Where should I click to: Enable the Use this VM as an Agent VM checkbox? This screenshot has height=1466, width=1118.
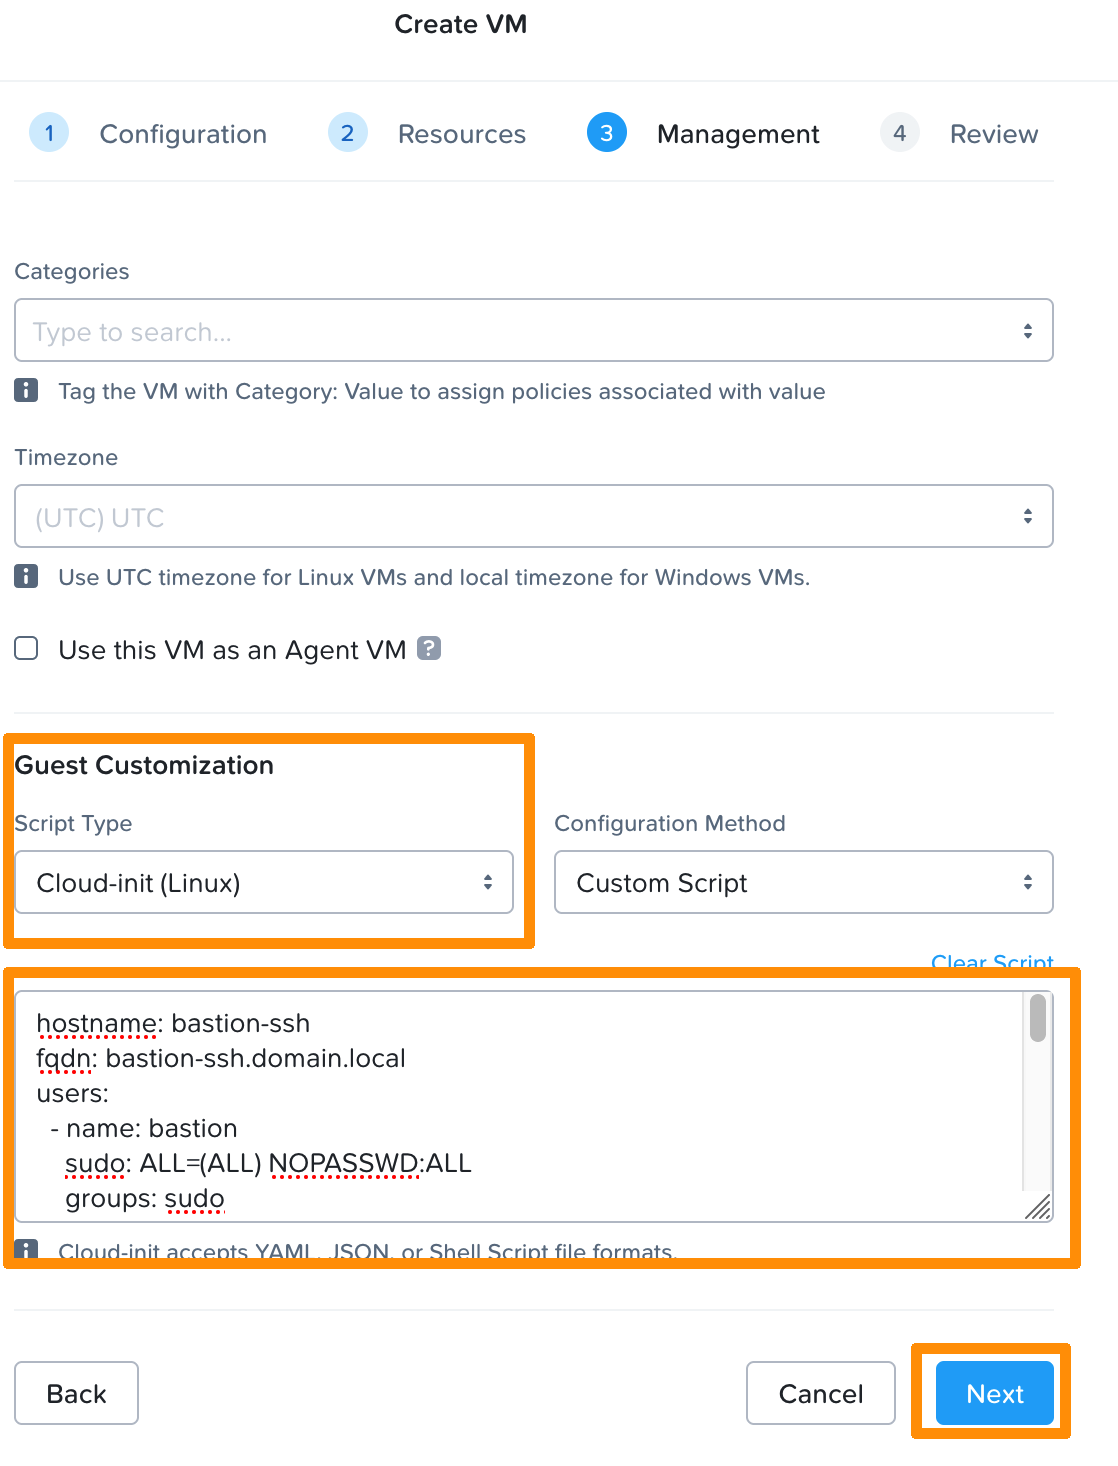coord(25,648)
